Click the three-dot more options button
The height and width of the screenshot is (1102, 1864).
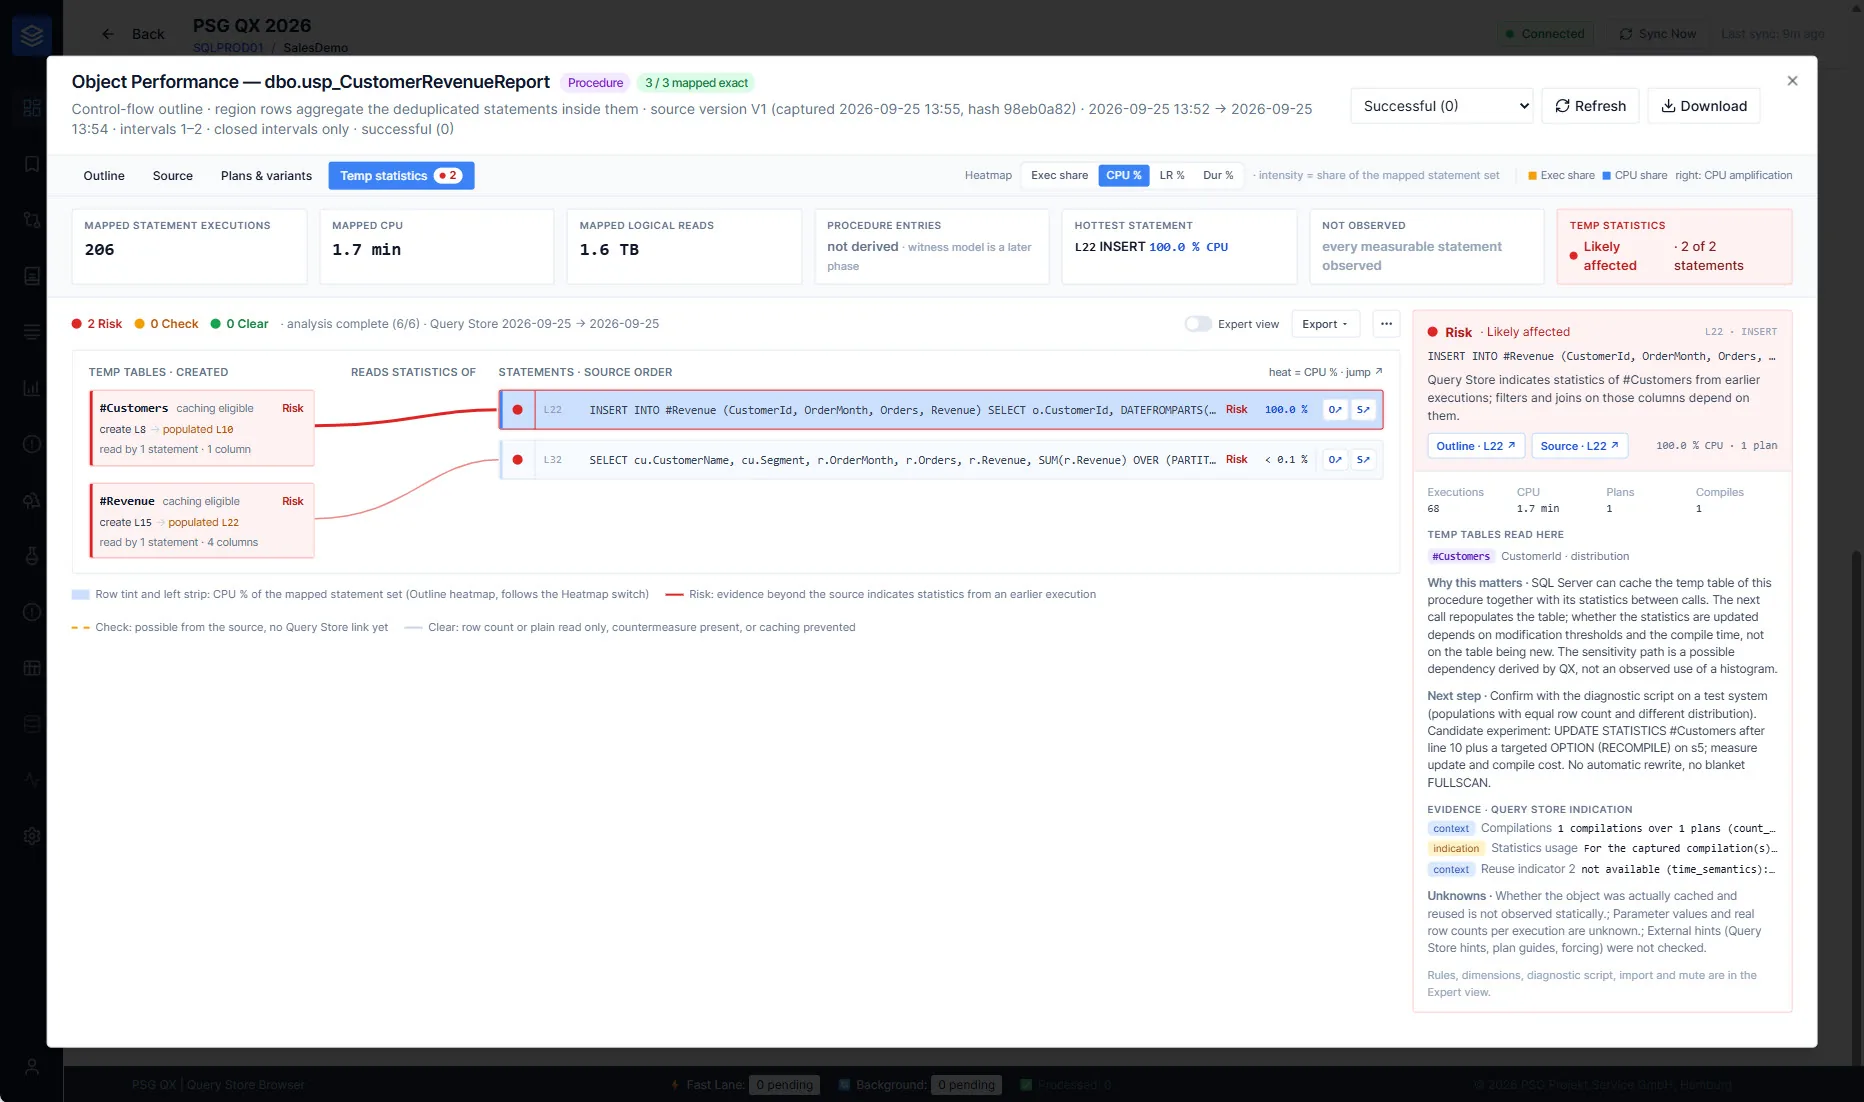click(1386, 324)
